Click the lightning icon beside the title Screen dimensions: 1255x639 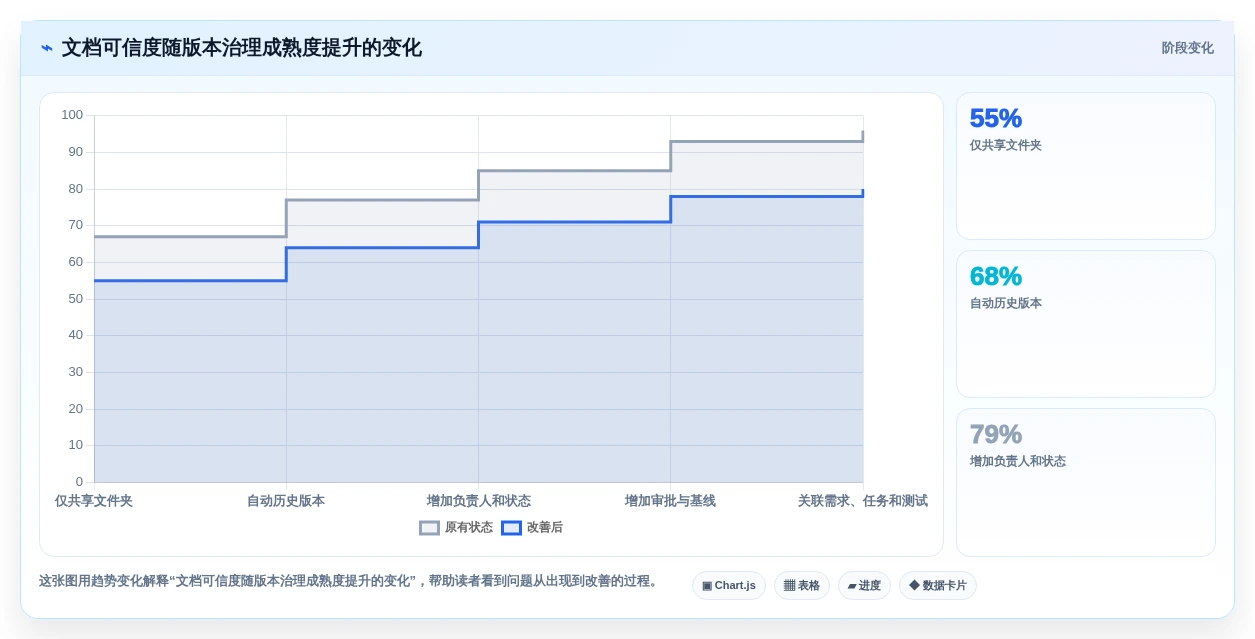point(47,48)
